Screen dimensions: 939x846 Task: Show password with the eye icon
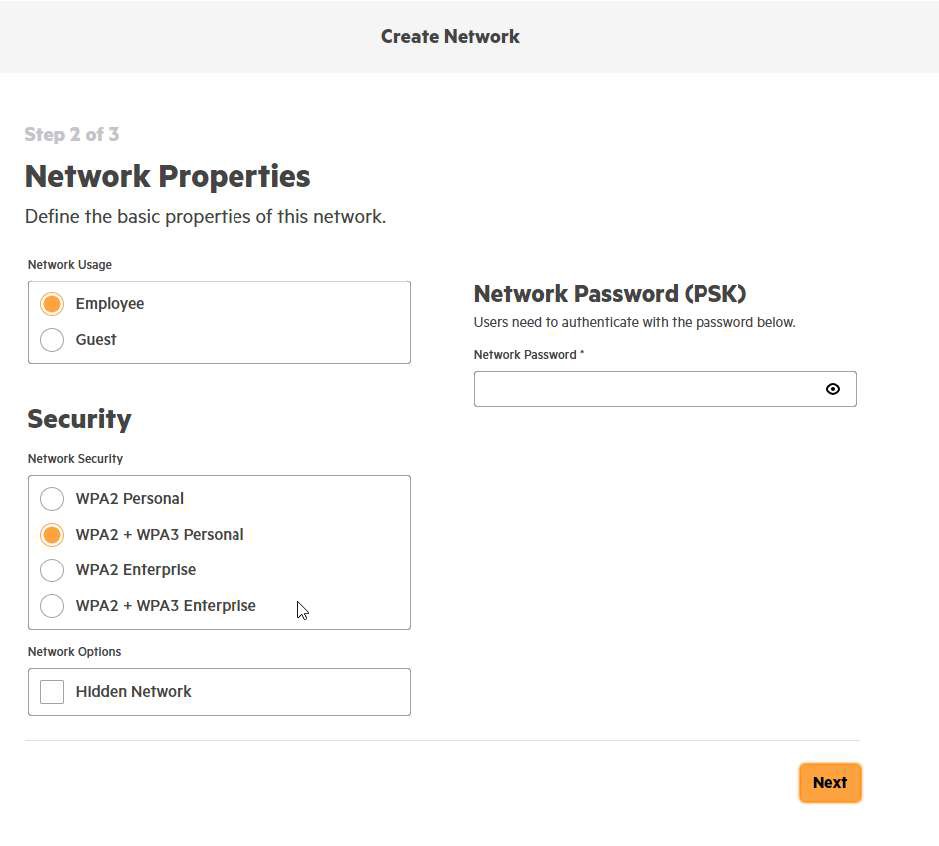(x=832, y=389)
